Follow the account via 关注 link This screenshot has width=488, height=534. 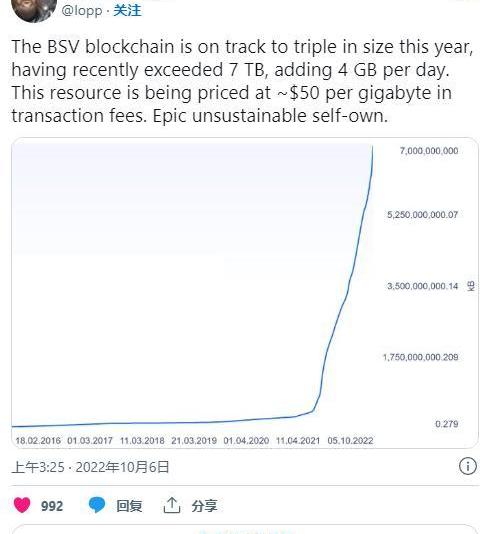point(127,10)
